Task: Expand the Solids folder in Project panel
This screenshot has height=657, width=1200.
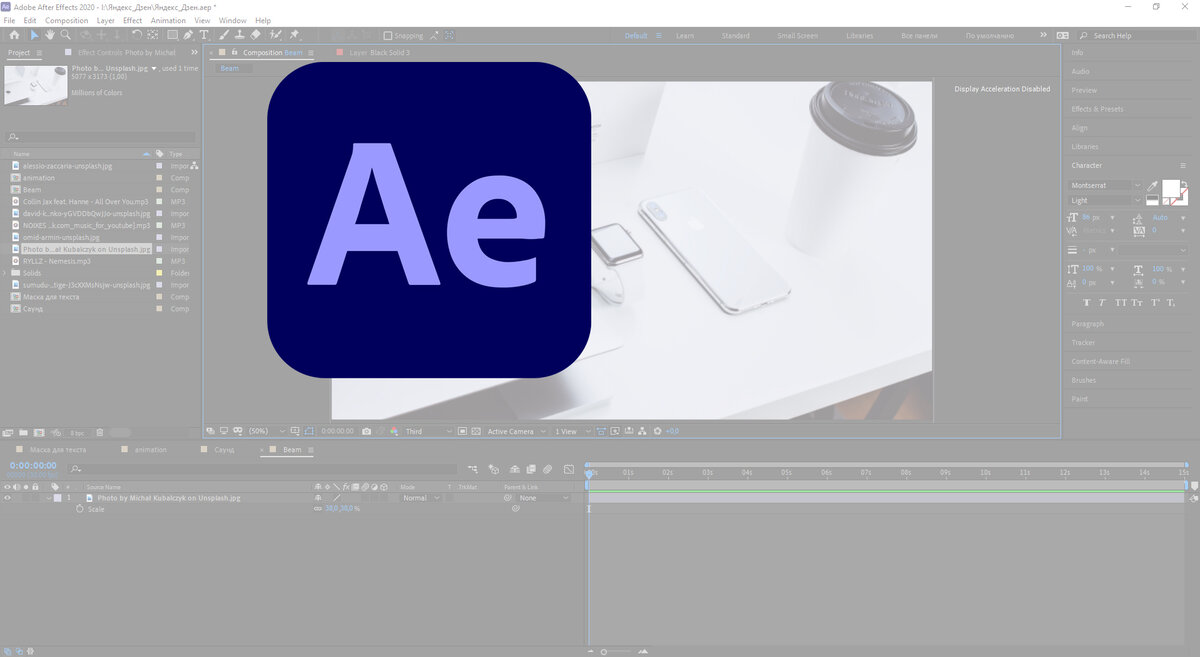Action: tap(5, 273)
